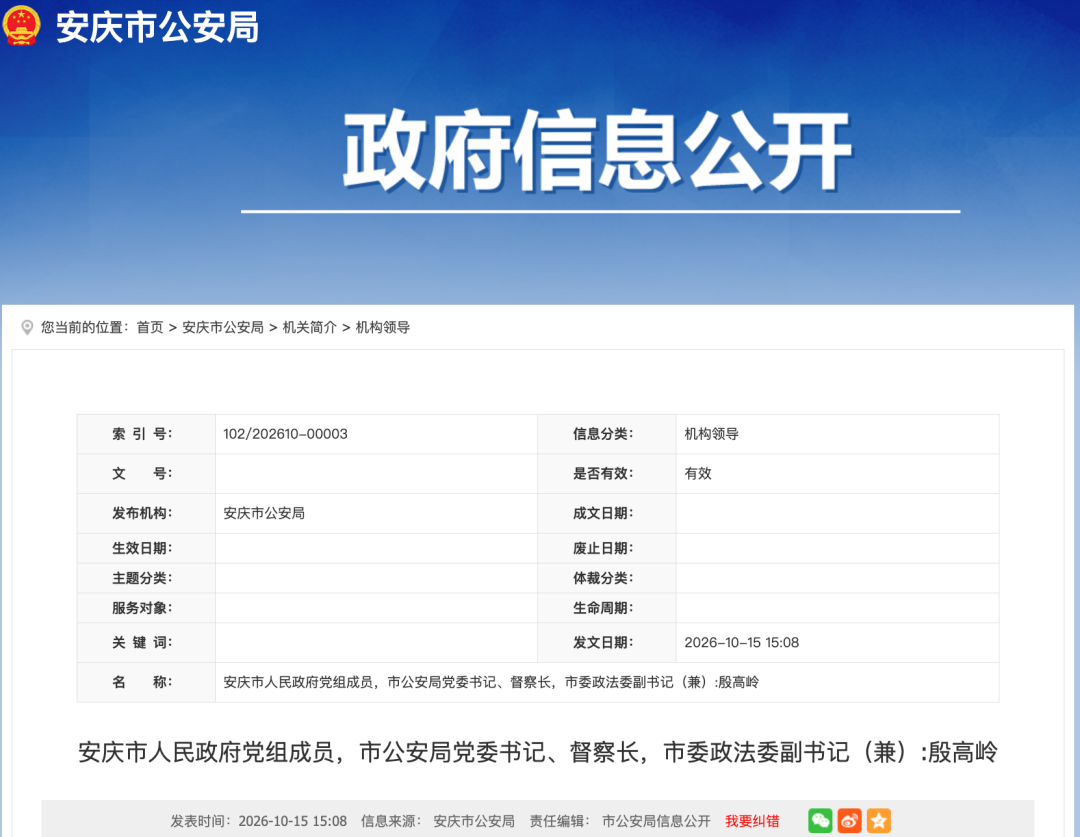The width and height of the screenshot is (1080, 837).
Task: Click the 发表时间 2026-10-15 15:08 text
Action: [258, 821]
